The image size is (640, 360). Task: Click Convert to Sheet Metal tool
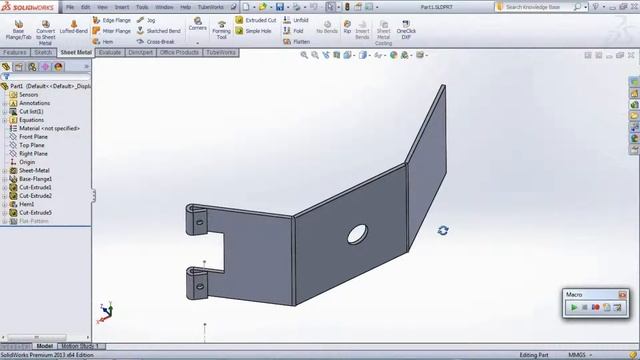45,32
